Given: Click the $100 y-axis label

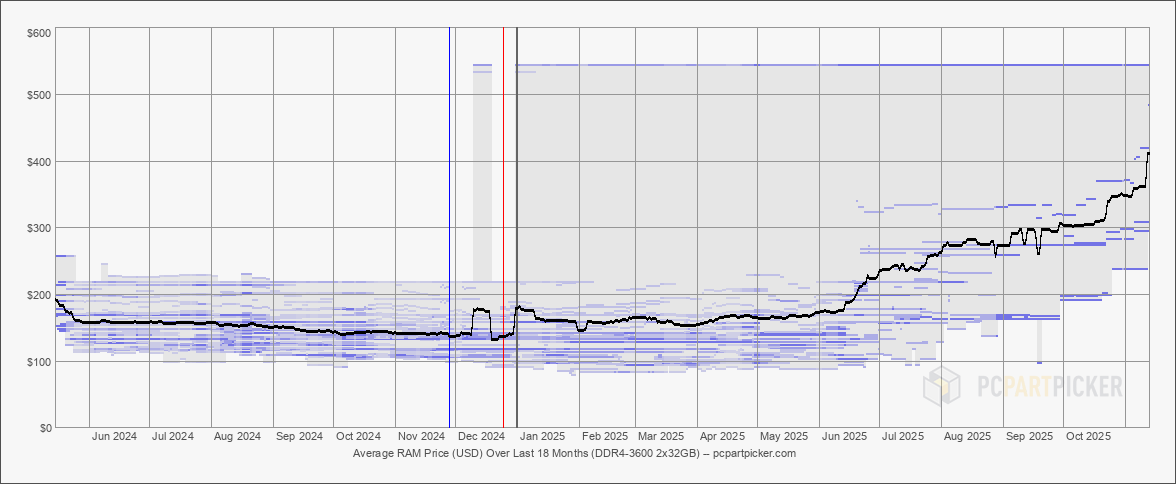Looking at the screenshot, I should pos(40,362).
